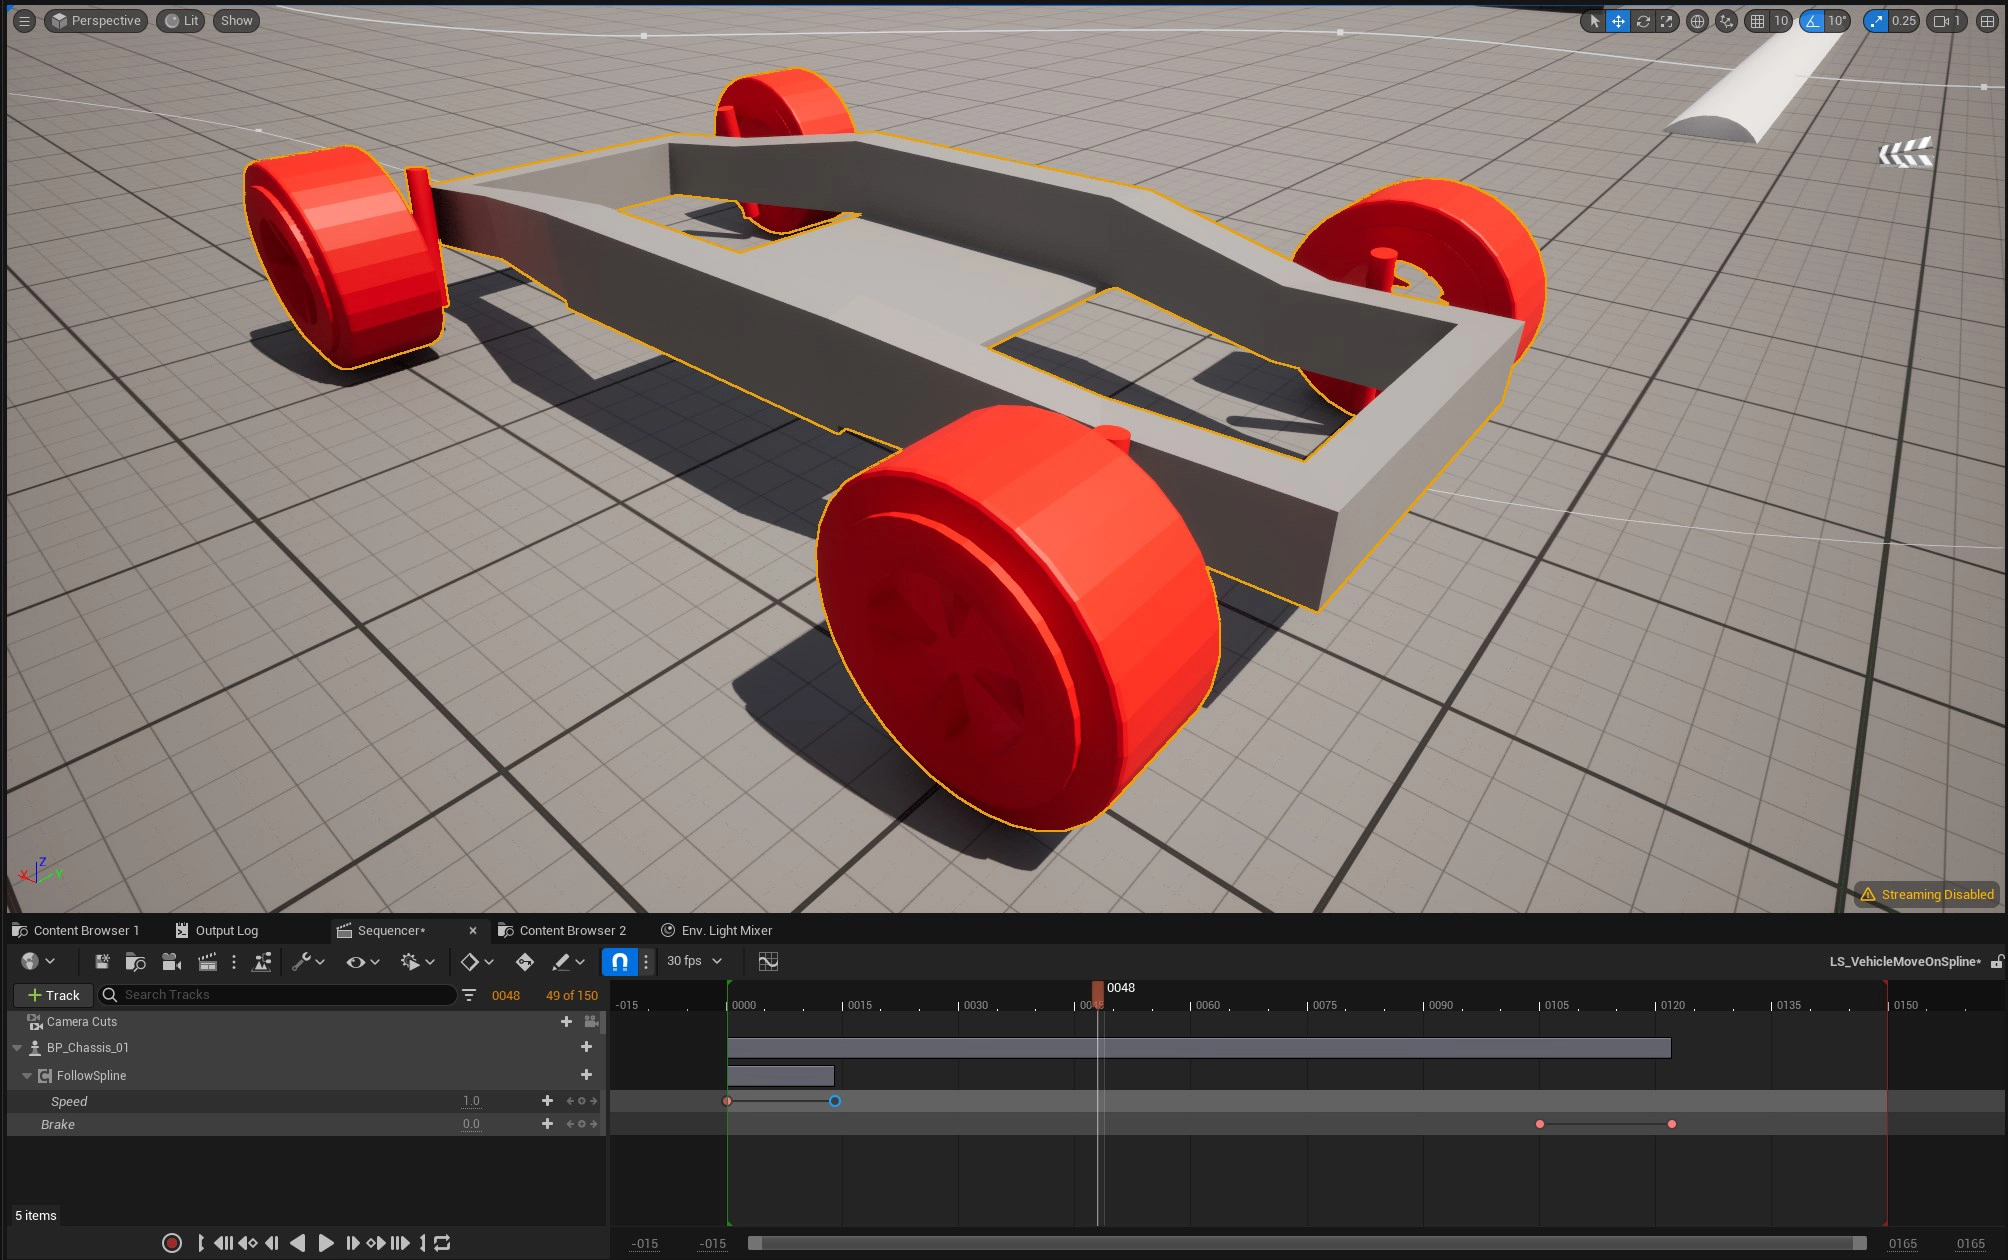
Task: Toggle snapping in Sequencer toolbar
Action: tap(619, 961)
